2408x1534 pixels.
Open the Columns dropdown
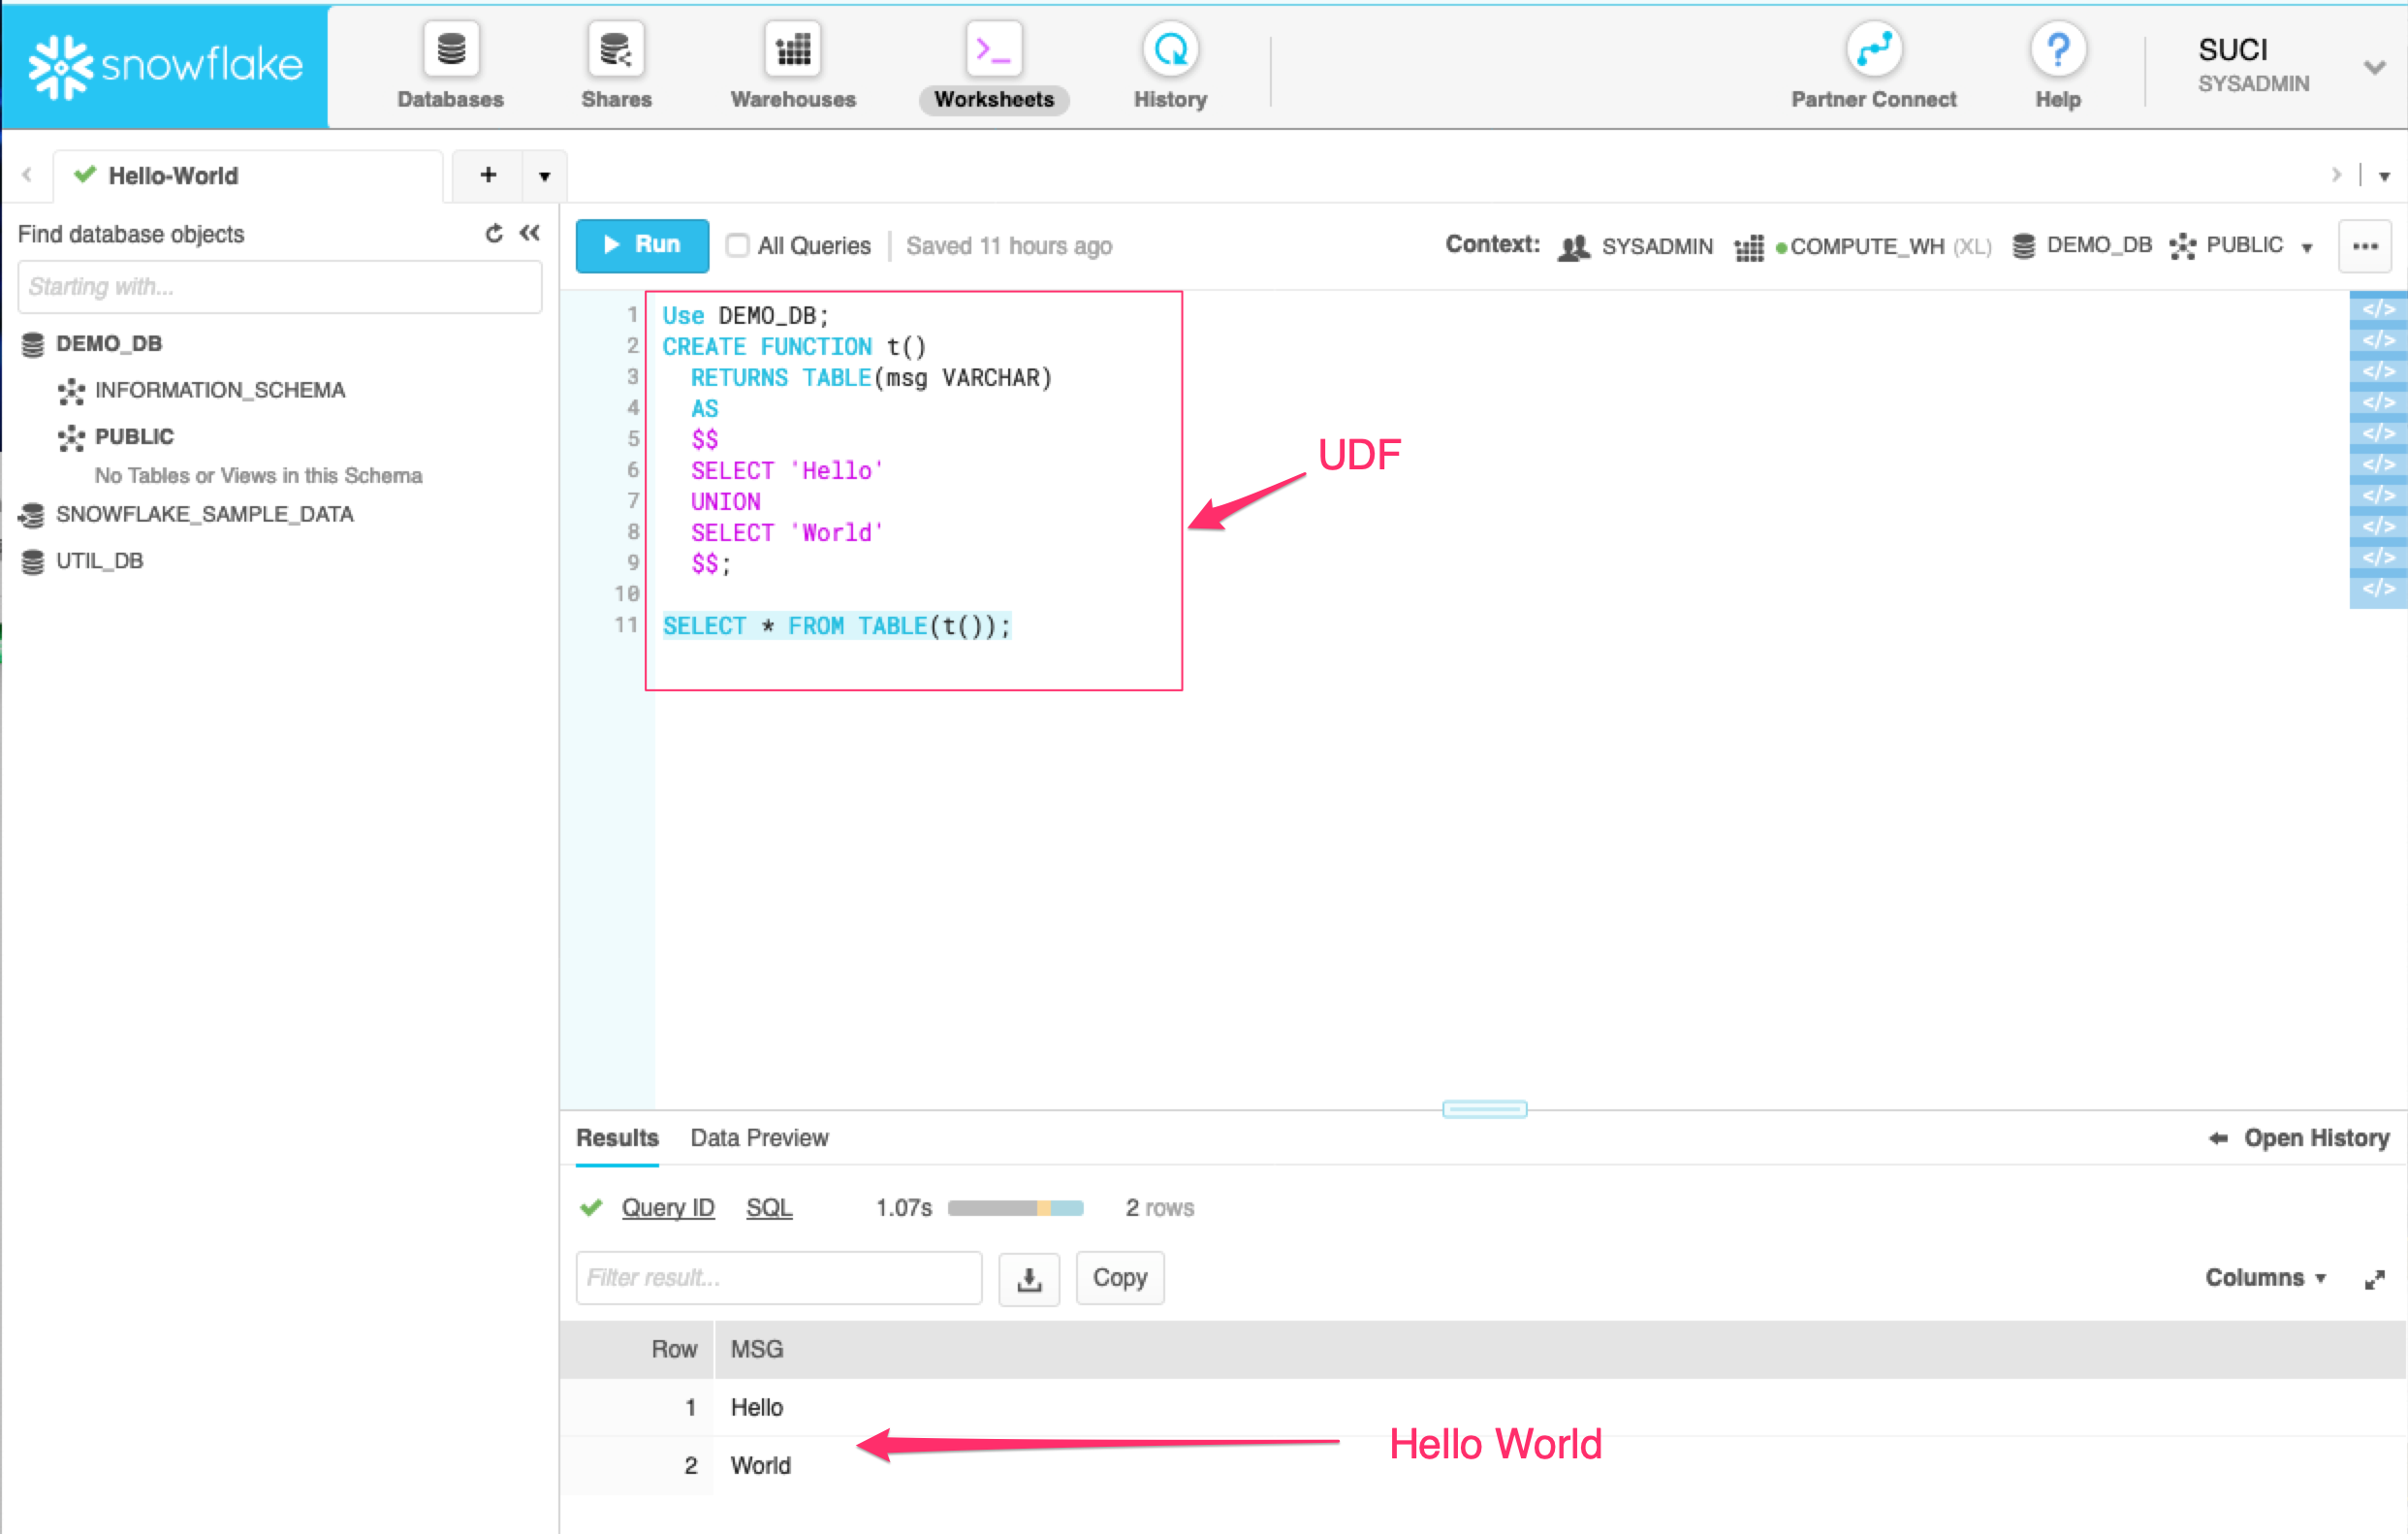tap(2266, 1277)
